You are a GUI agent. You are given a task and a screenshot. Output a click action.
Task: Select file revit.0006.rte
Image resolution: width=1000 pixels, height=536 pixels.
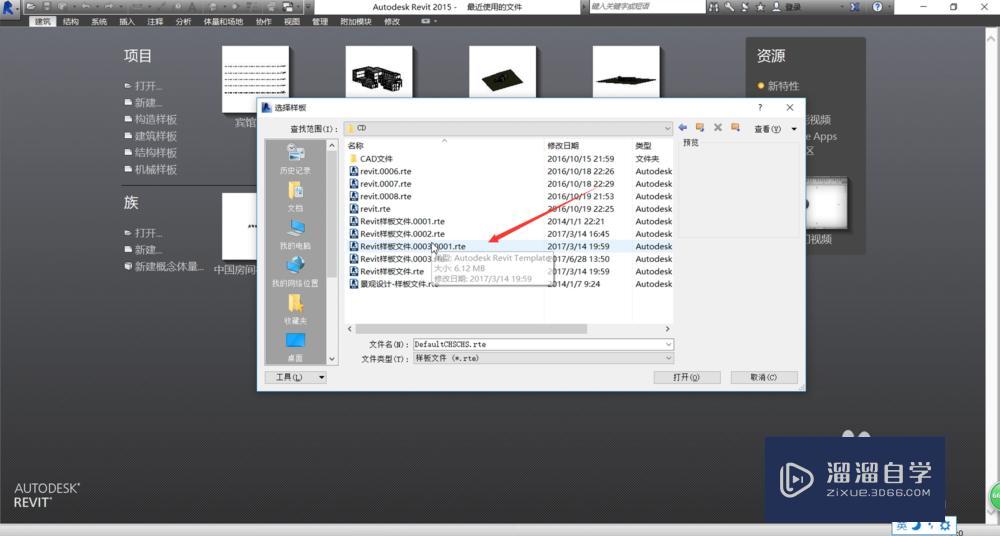tap(381, 171)
